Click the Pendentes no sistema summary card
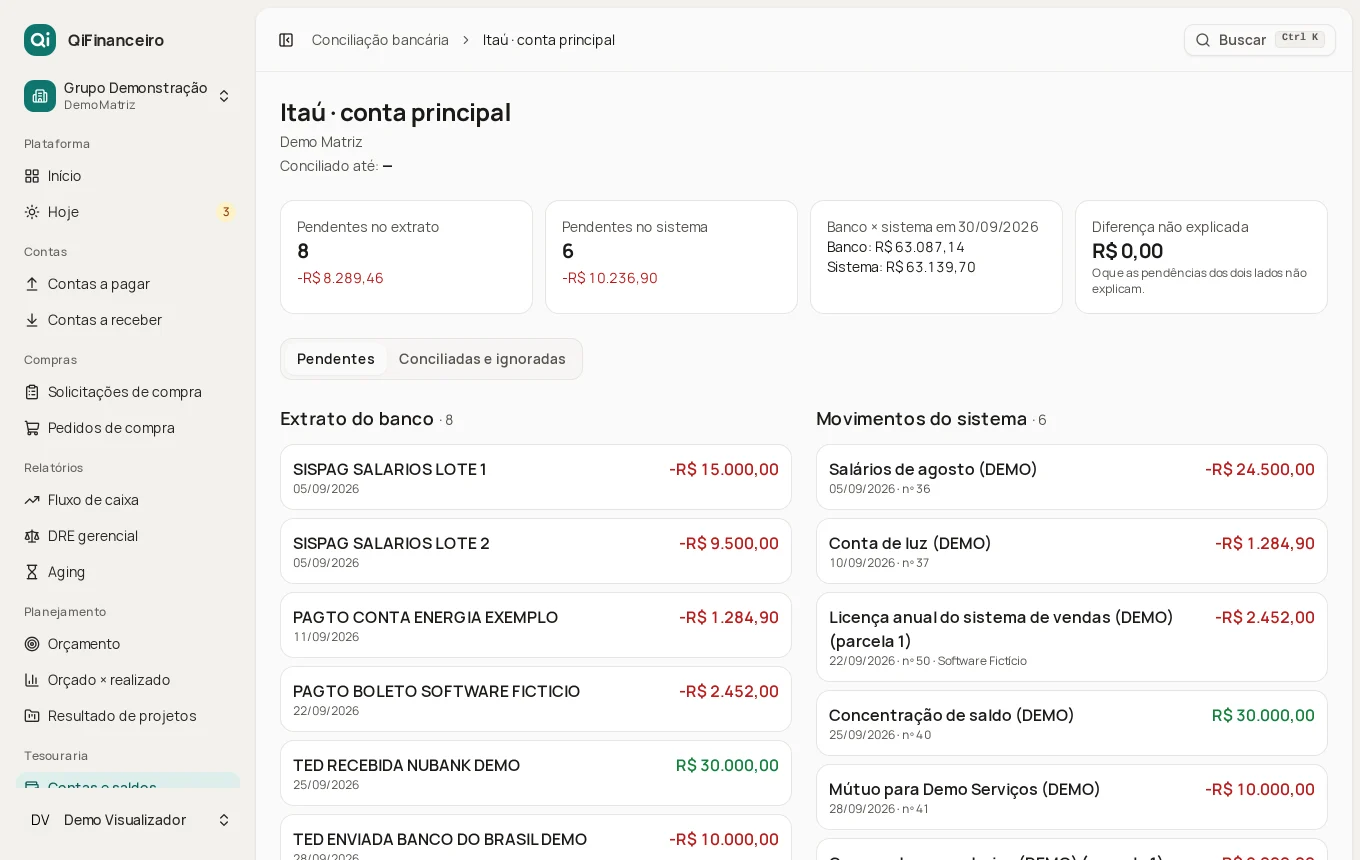The width and height of the screenshot is (1360, 860). (x=671, y=257)
